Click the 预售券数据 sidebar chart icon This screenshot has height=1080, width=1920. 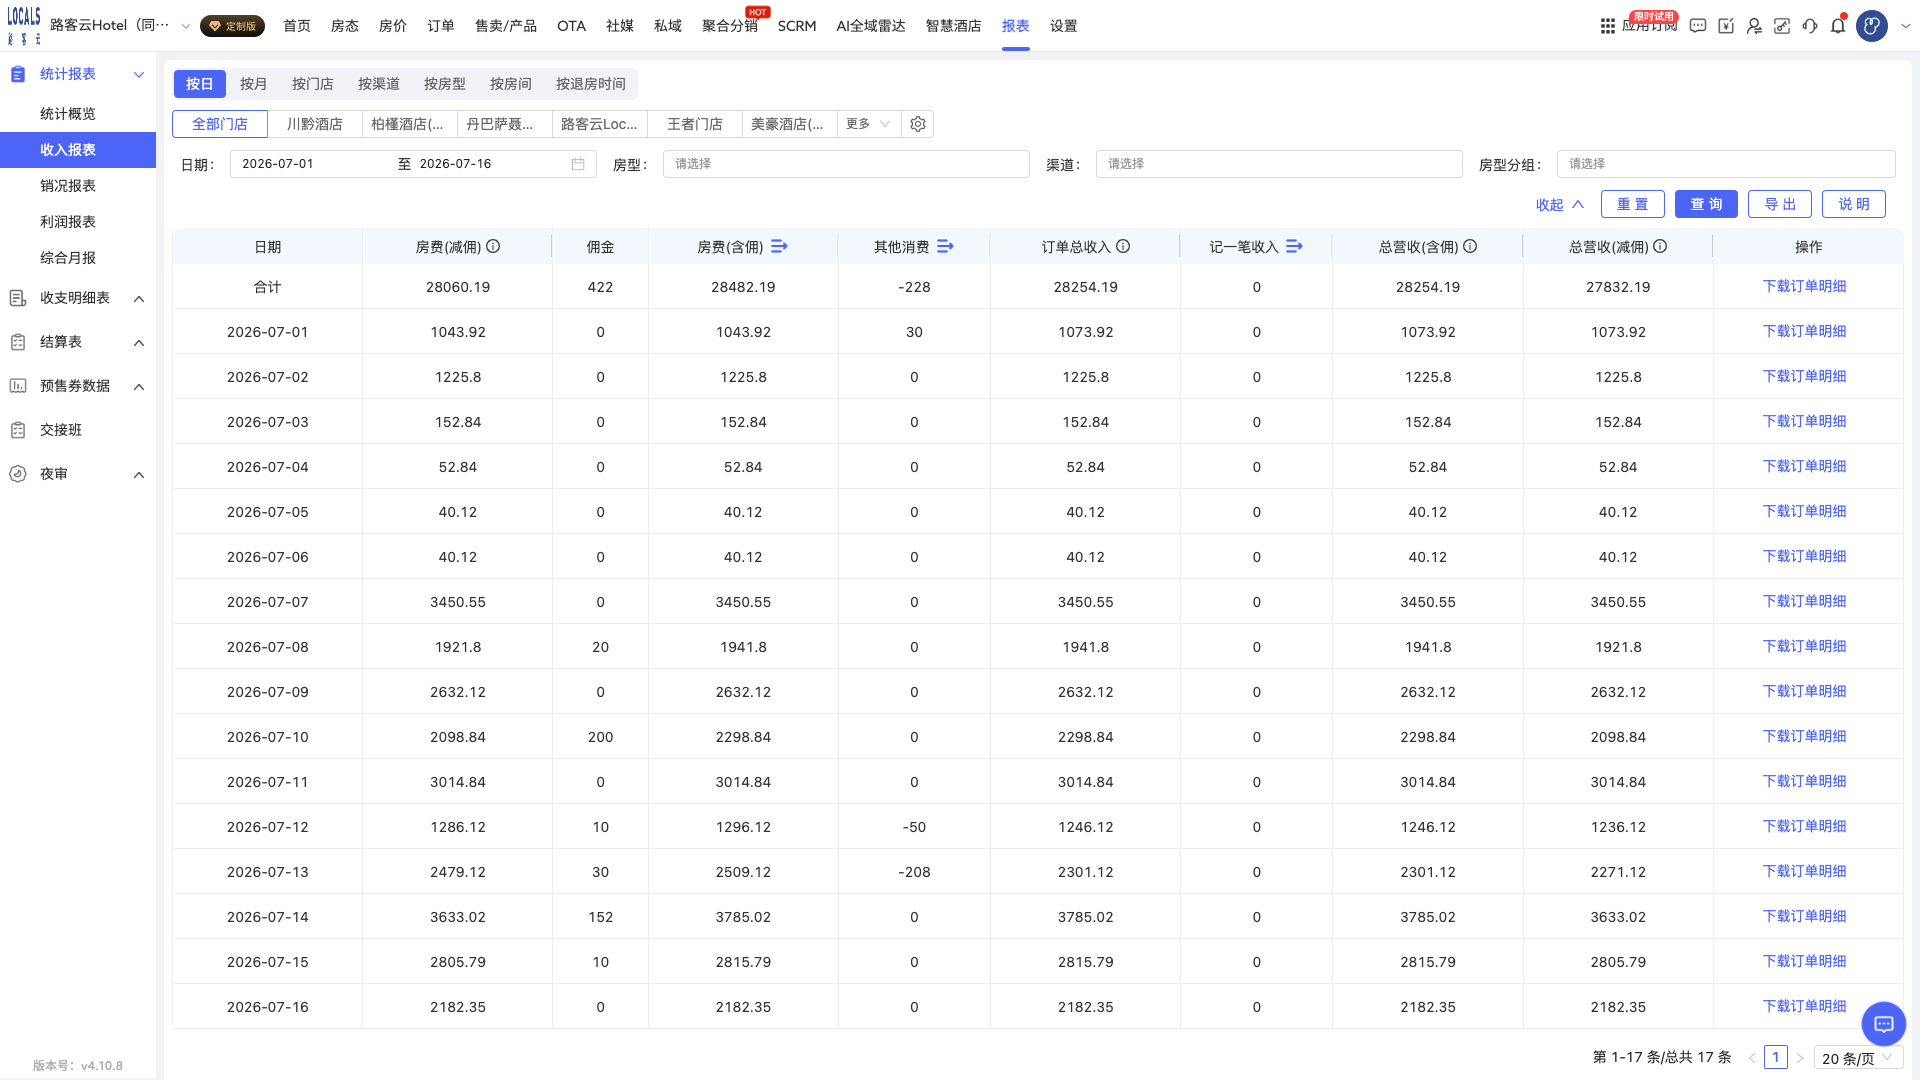(x=18, y=386)
